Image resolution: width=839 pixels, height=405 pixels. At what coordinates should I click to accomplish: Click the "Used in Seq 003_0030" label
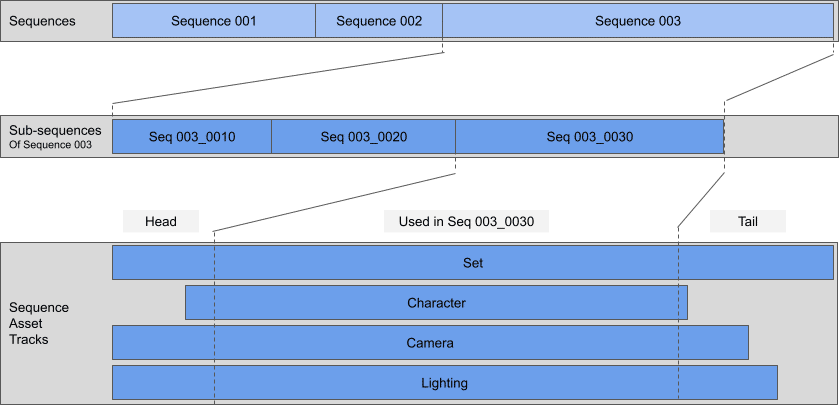[466, 221]
